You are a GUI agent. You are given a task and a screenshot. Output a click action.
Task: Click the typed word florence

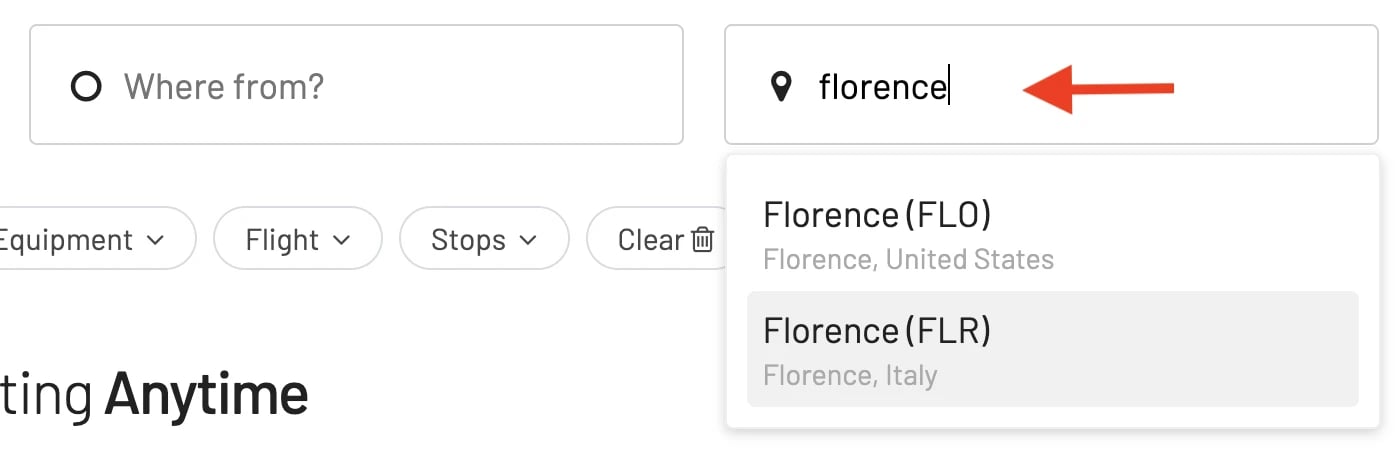(883, 87)
